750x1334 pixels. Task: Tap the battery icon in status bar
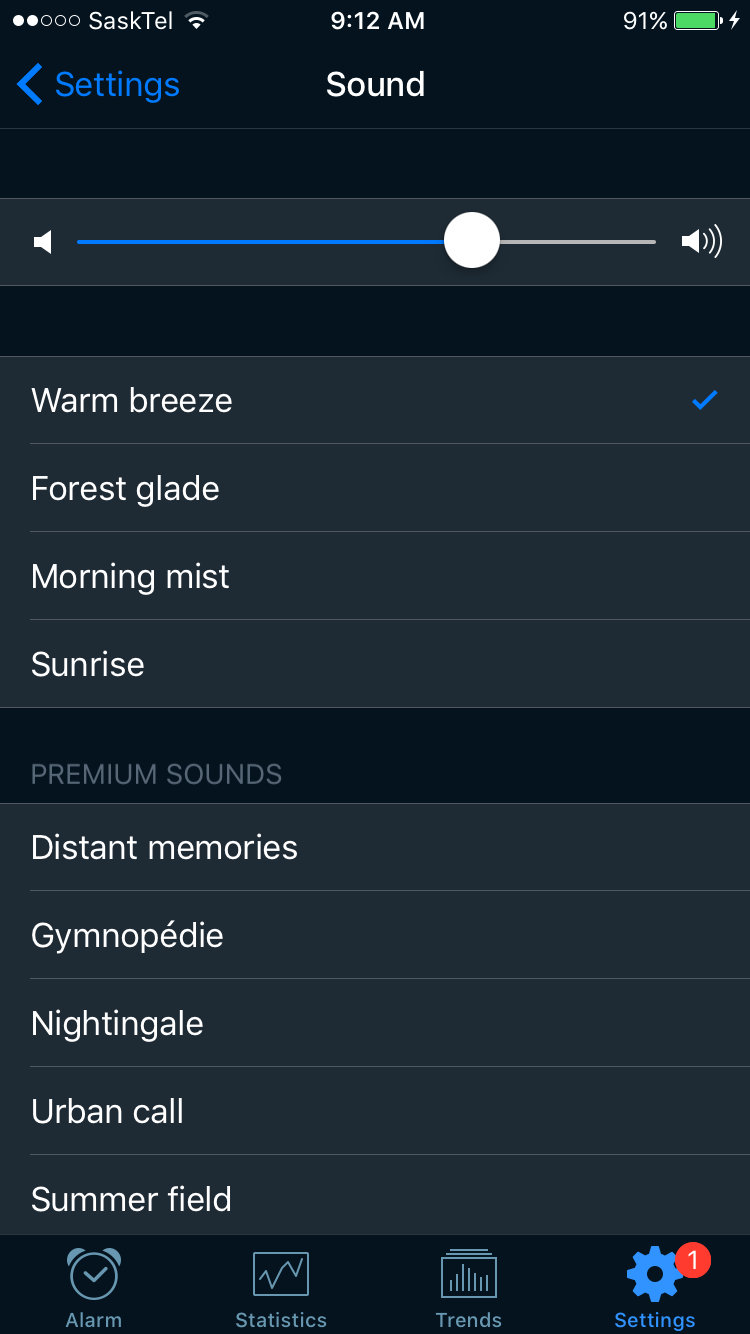pos(699,21)
